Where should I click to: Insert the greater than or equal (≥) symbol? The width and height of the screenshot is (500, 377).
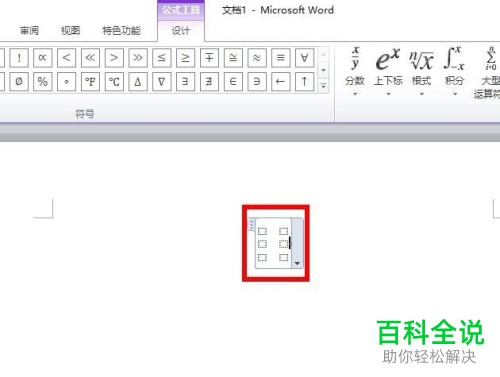click(185, 58)
